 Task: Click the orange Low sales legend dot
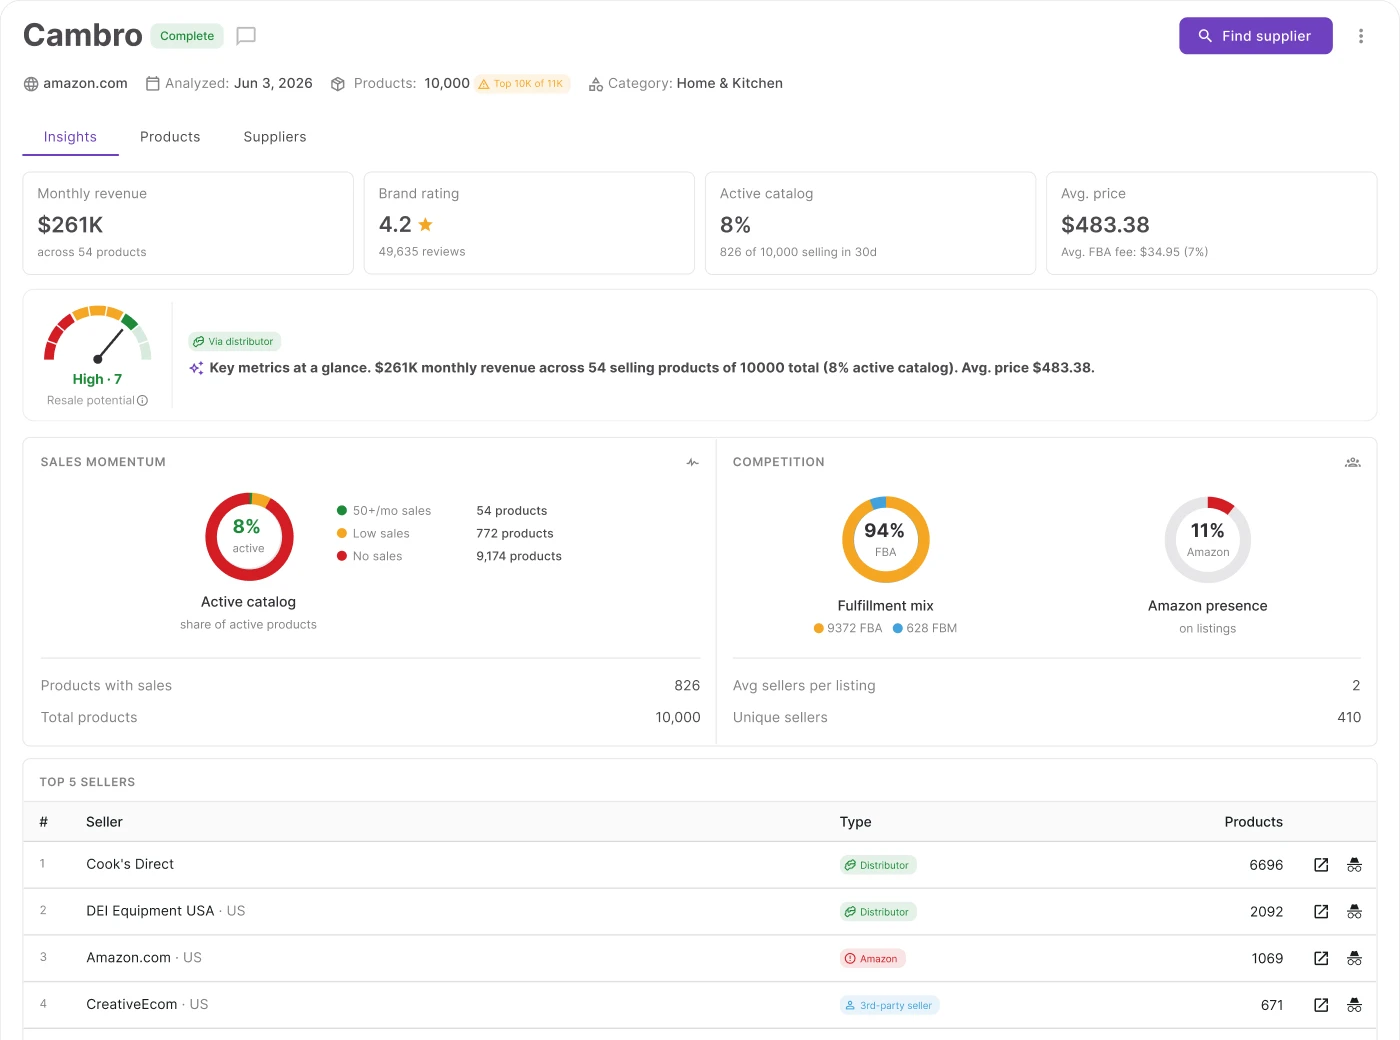(x=342, y=534)
